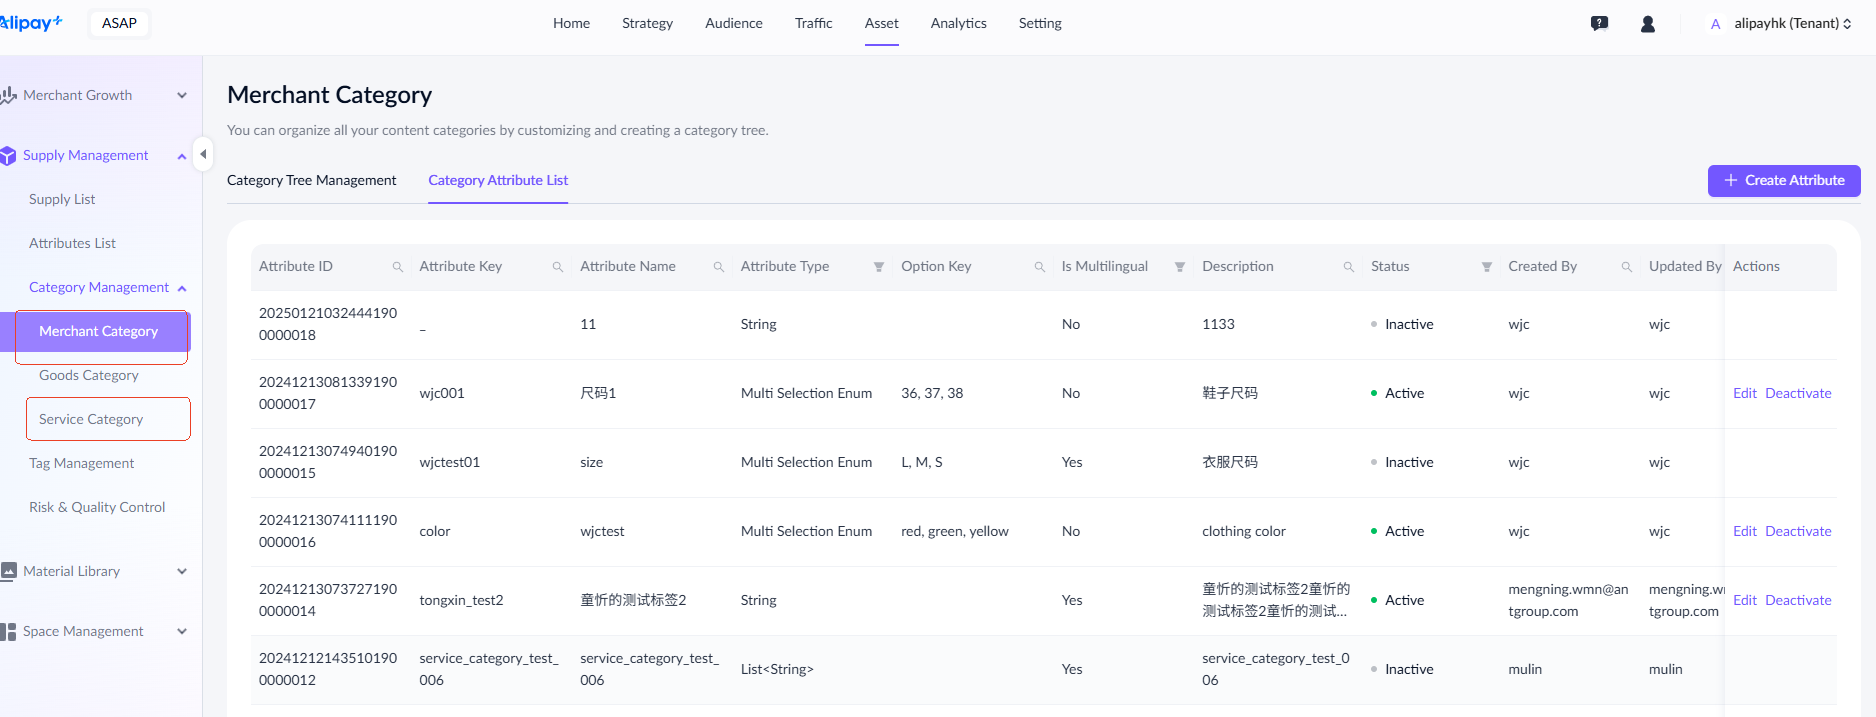
Task: Click the Create Attribute button
Action: (1783, 180)
